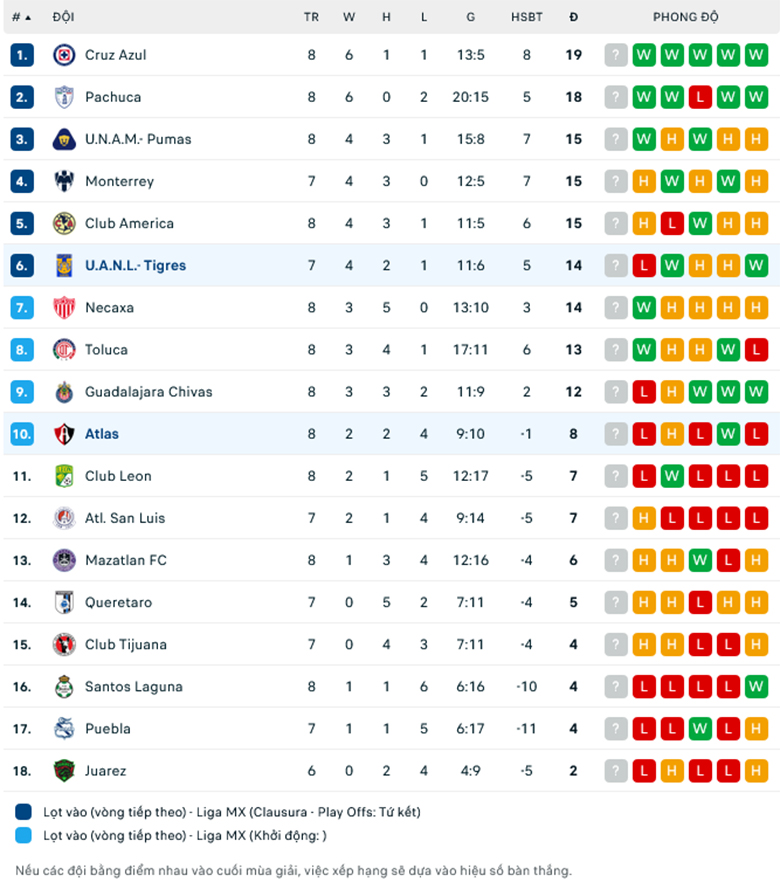Sort table by the # rank column
This screenshot has width=780, height=889.
(x=21, y=17)
